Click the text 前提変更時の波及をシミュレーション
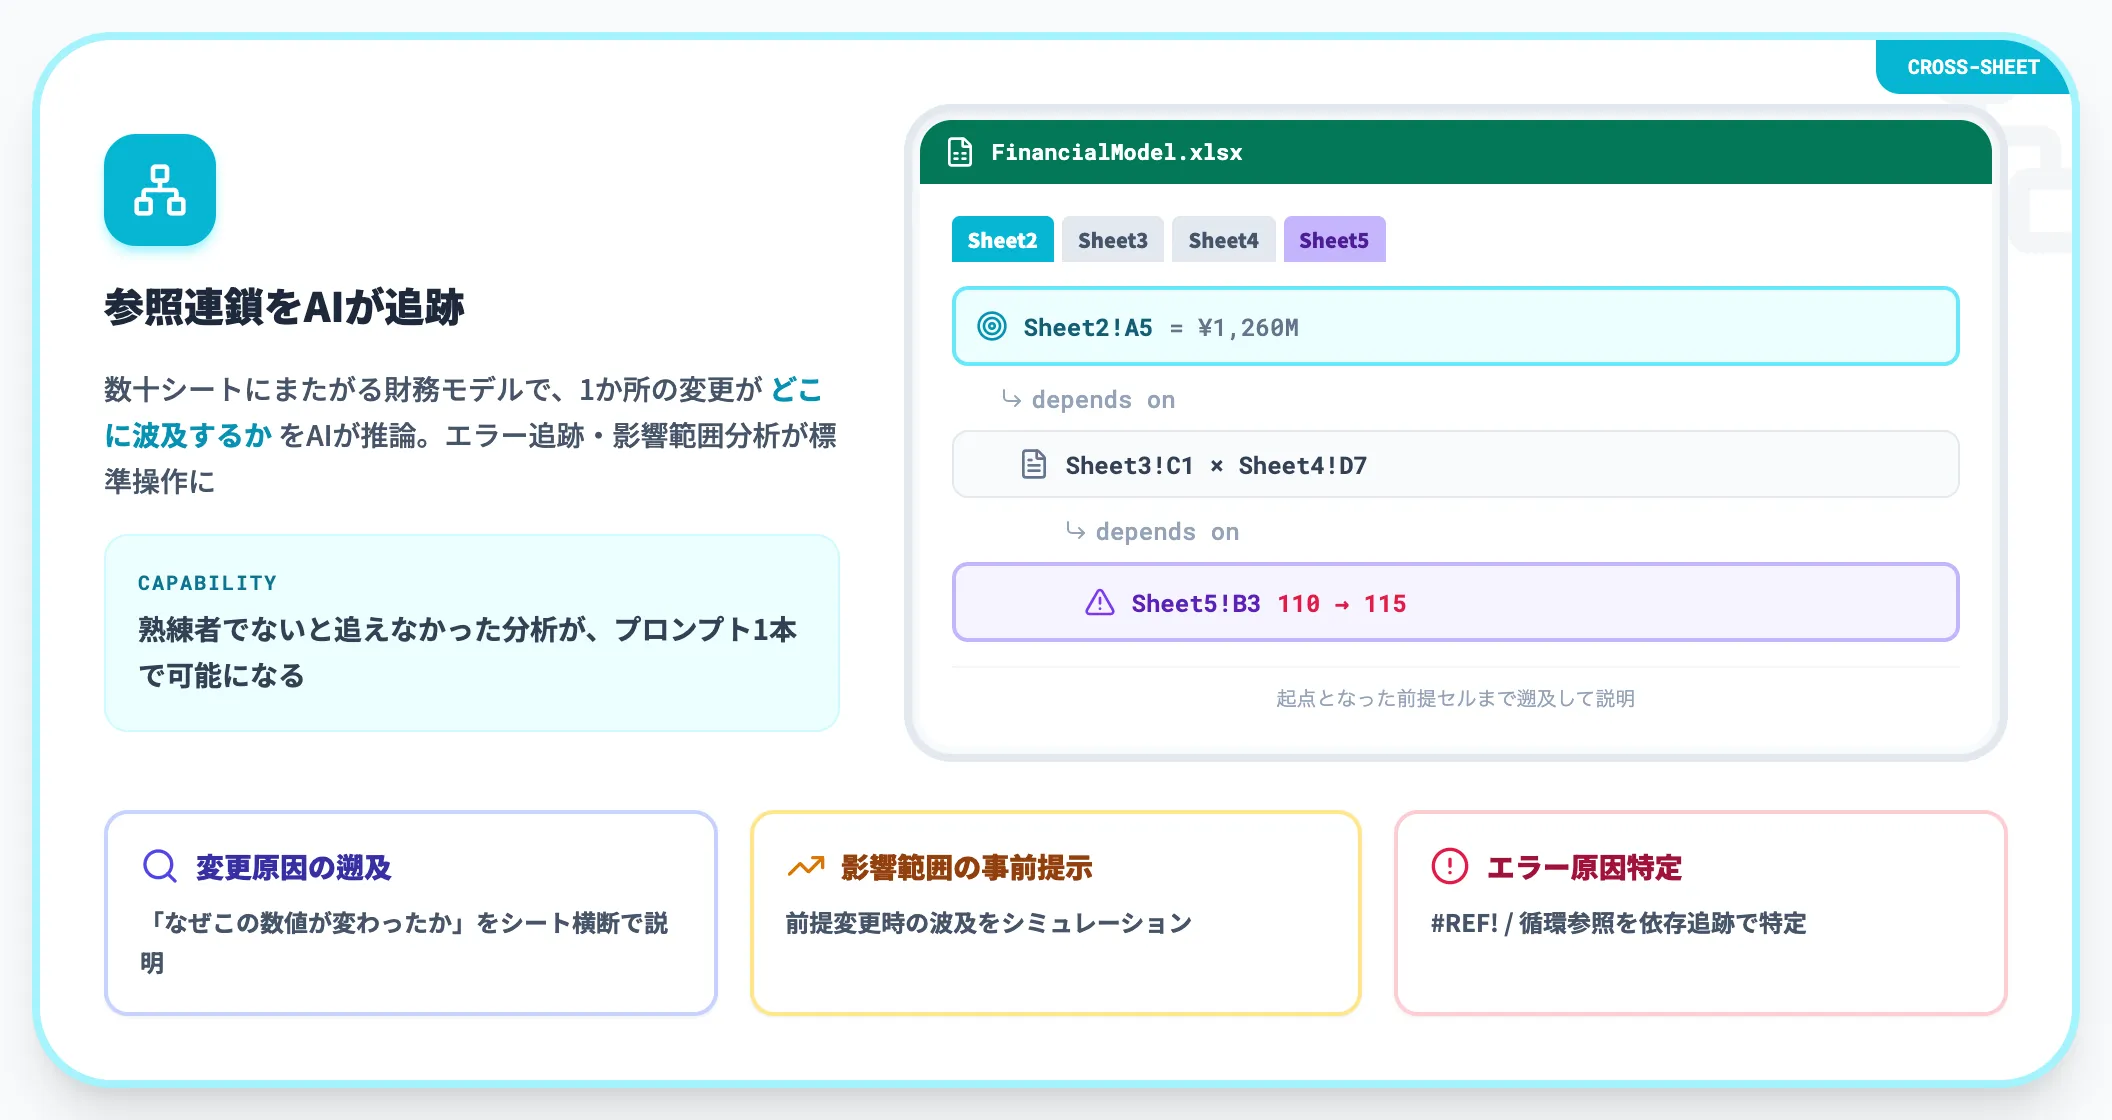Viewport: 2112px width, 1120px height. [x=988, y=923]
